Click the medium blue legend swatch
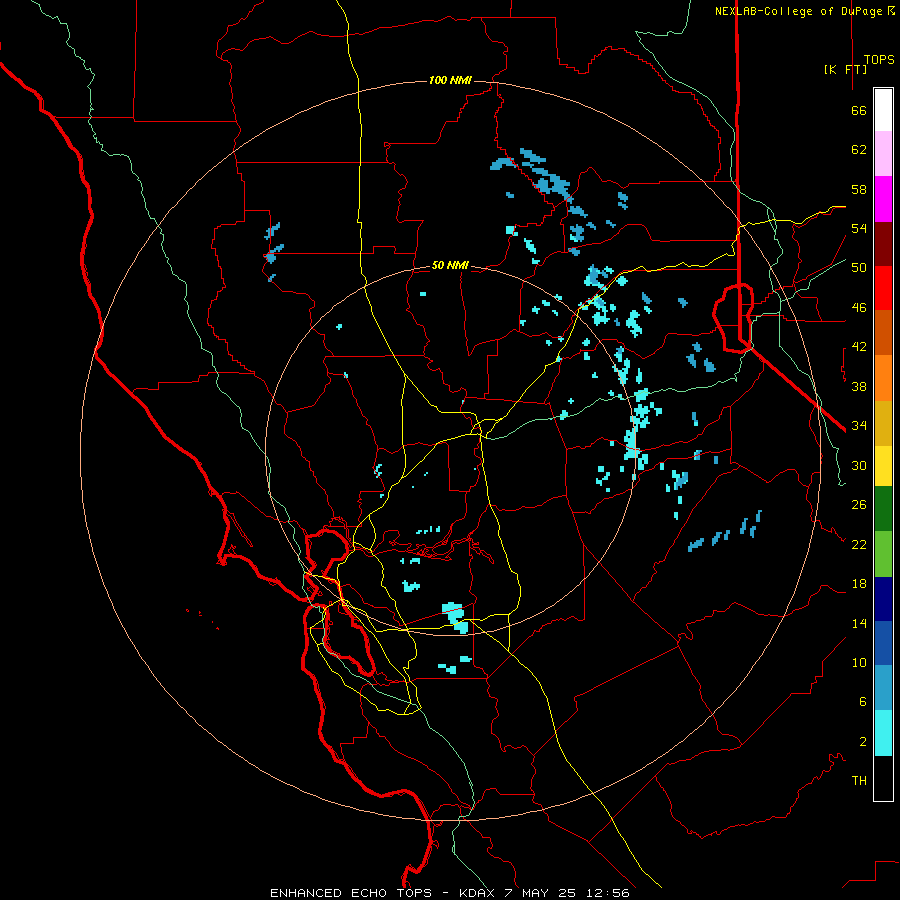The image size is (900, 900). coord(883,643)
